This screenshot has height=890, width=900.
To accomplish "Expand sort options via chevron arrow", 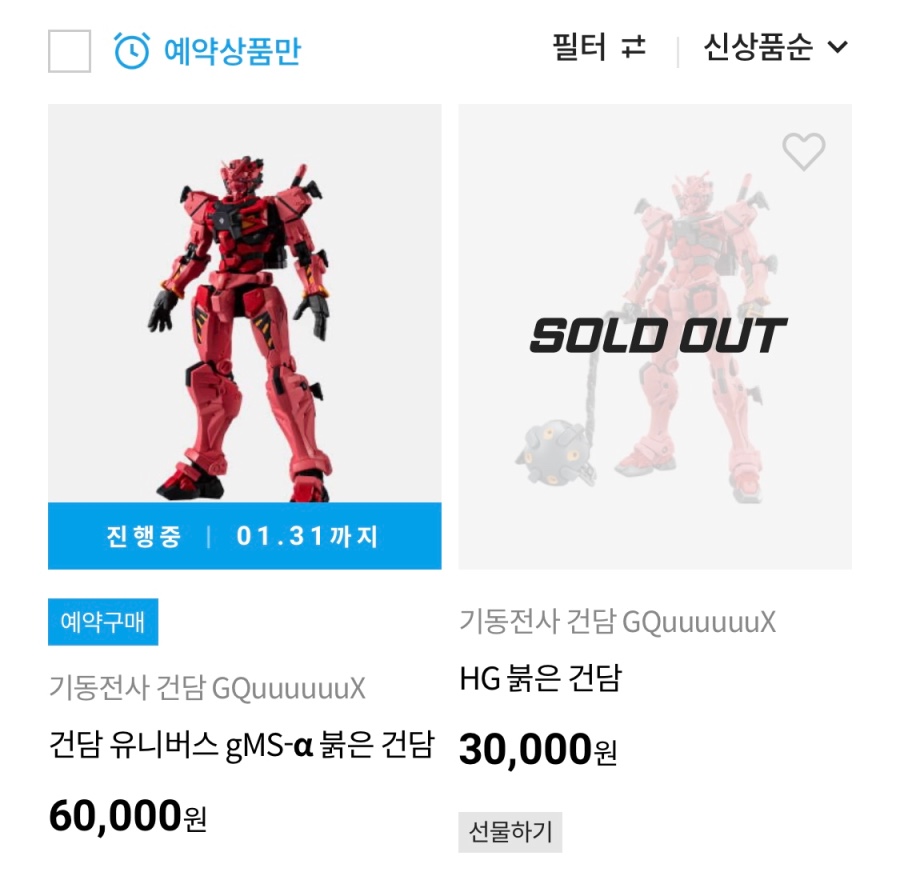I will click(838, 47).
